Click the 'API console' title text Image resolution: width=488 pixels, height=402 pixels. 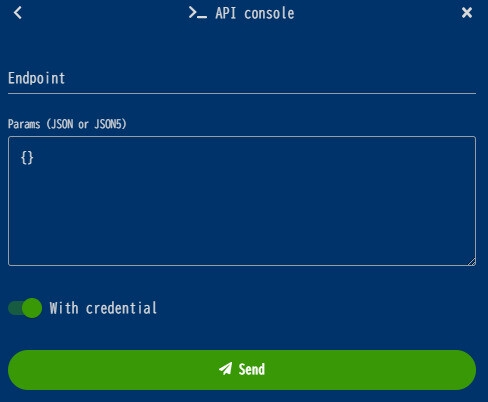pyautogui.click(x=255, y=13)
